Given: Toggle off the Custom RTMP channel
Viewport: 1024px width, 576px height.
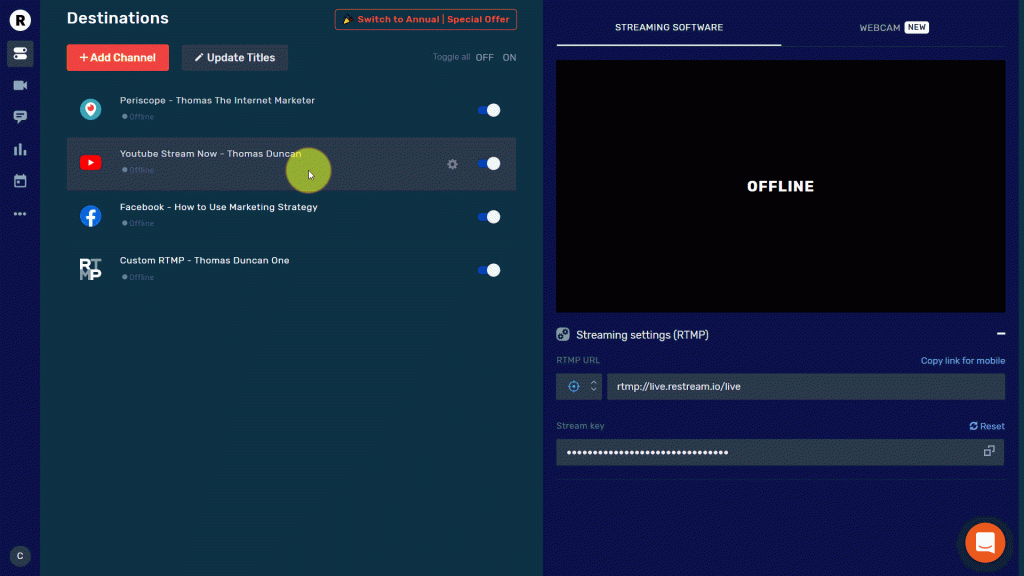Looking at the screenshot, I should point(489,270).
